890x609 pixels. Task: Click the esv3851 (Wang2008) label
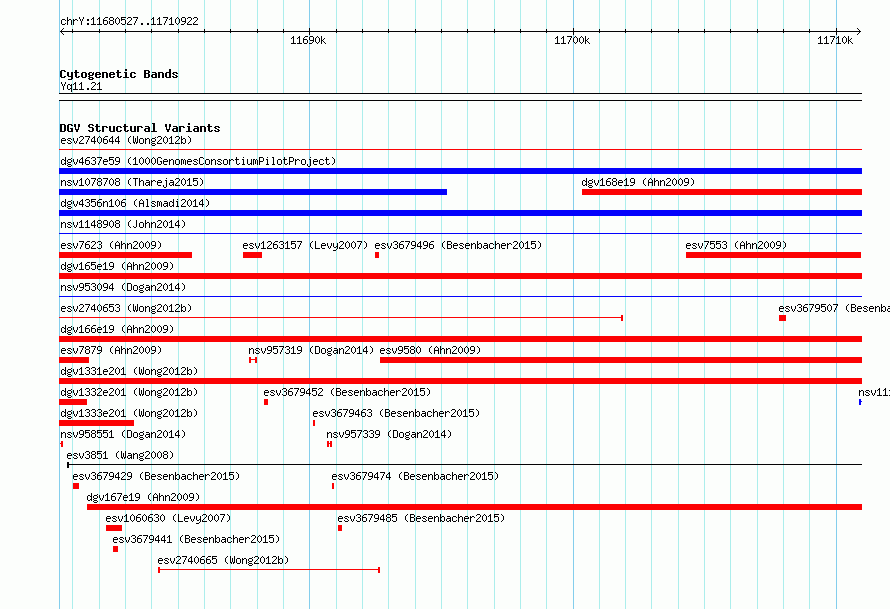120,455
